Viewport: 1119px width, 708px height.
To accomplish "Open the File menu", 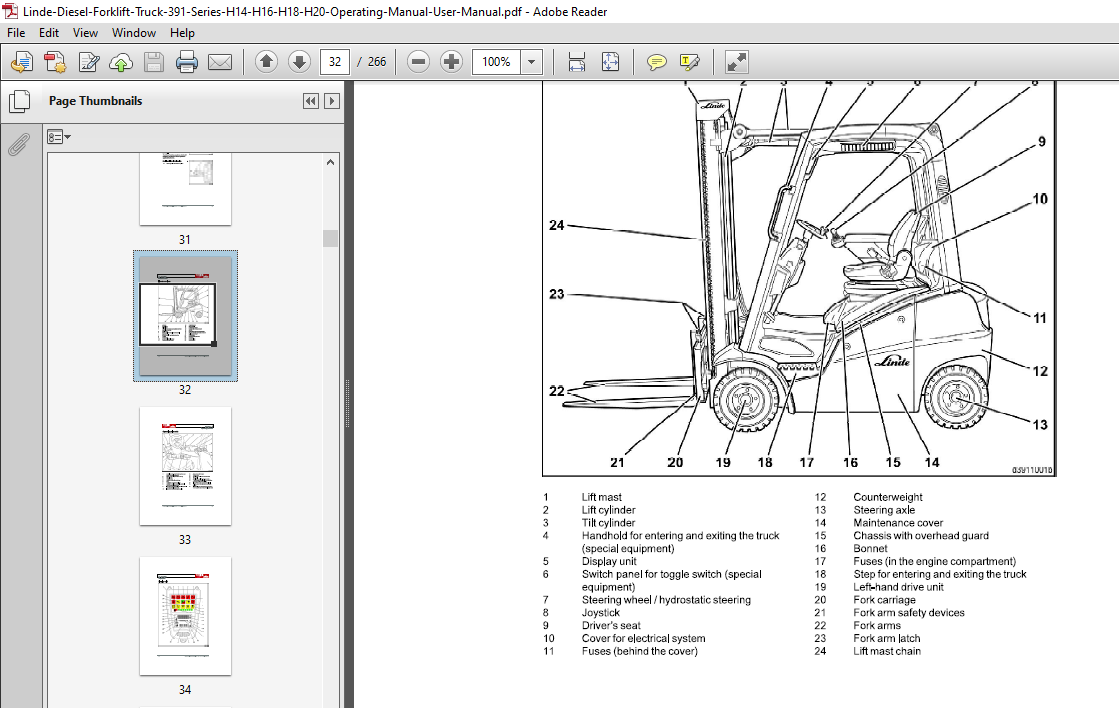I will [16, 33].
